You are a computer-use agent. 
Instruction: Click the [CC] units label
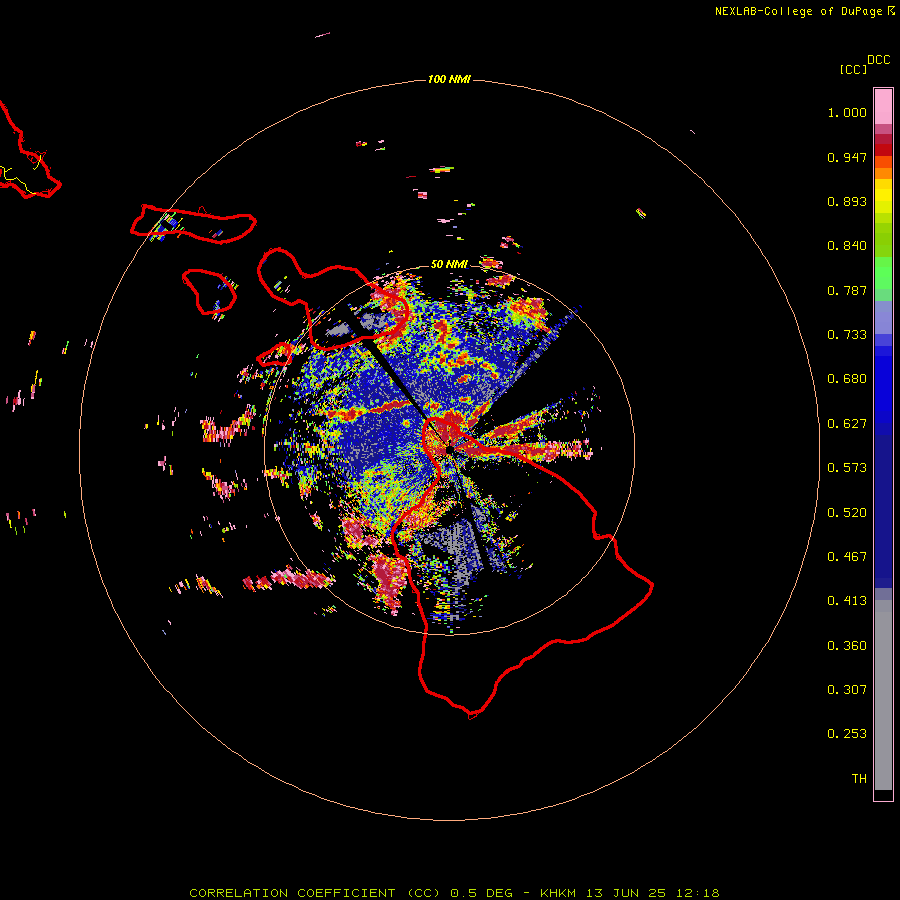(853, 69)
